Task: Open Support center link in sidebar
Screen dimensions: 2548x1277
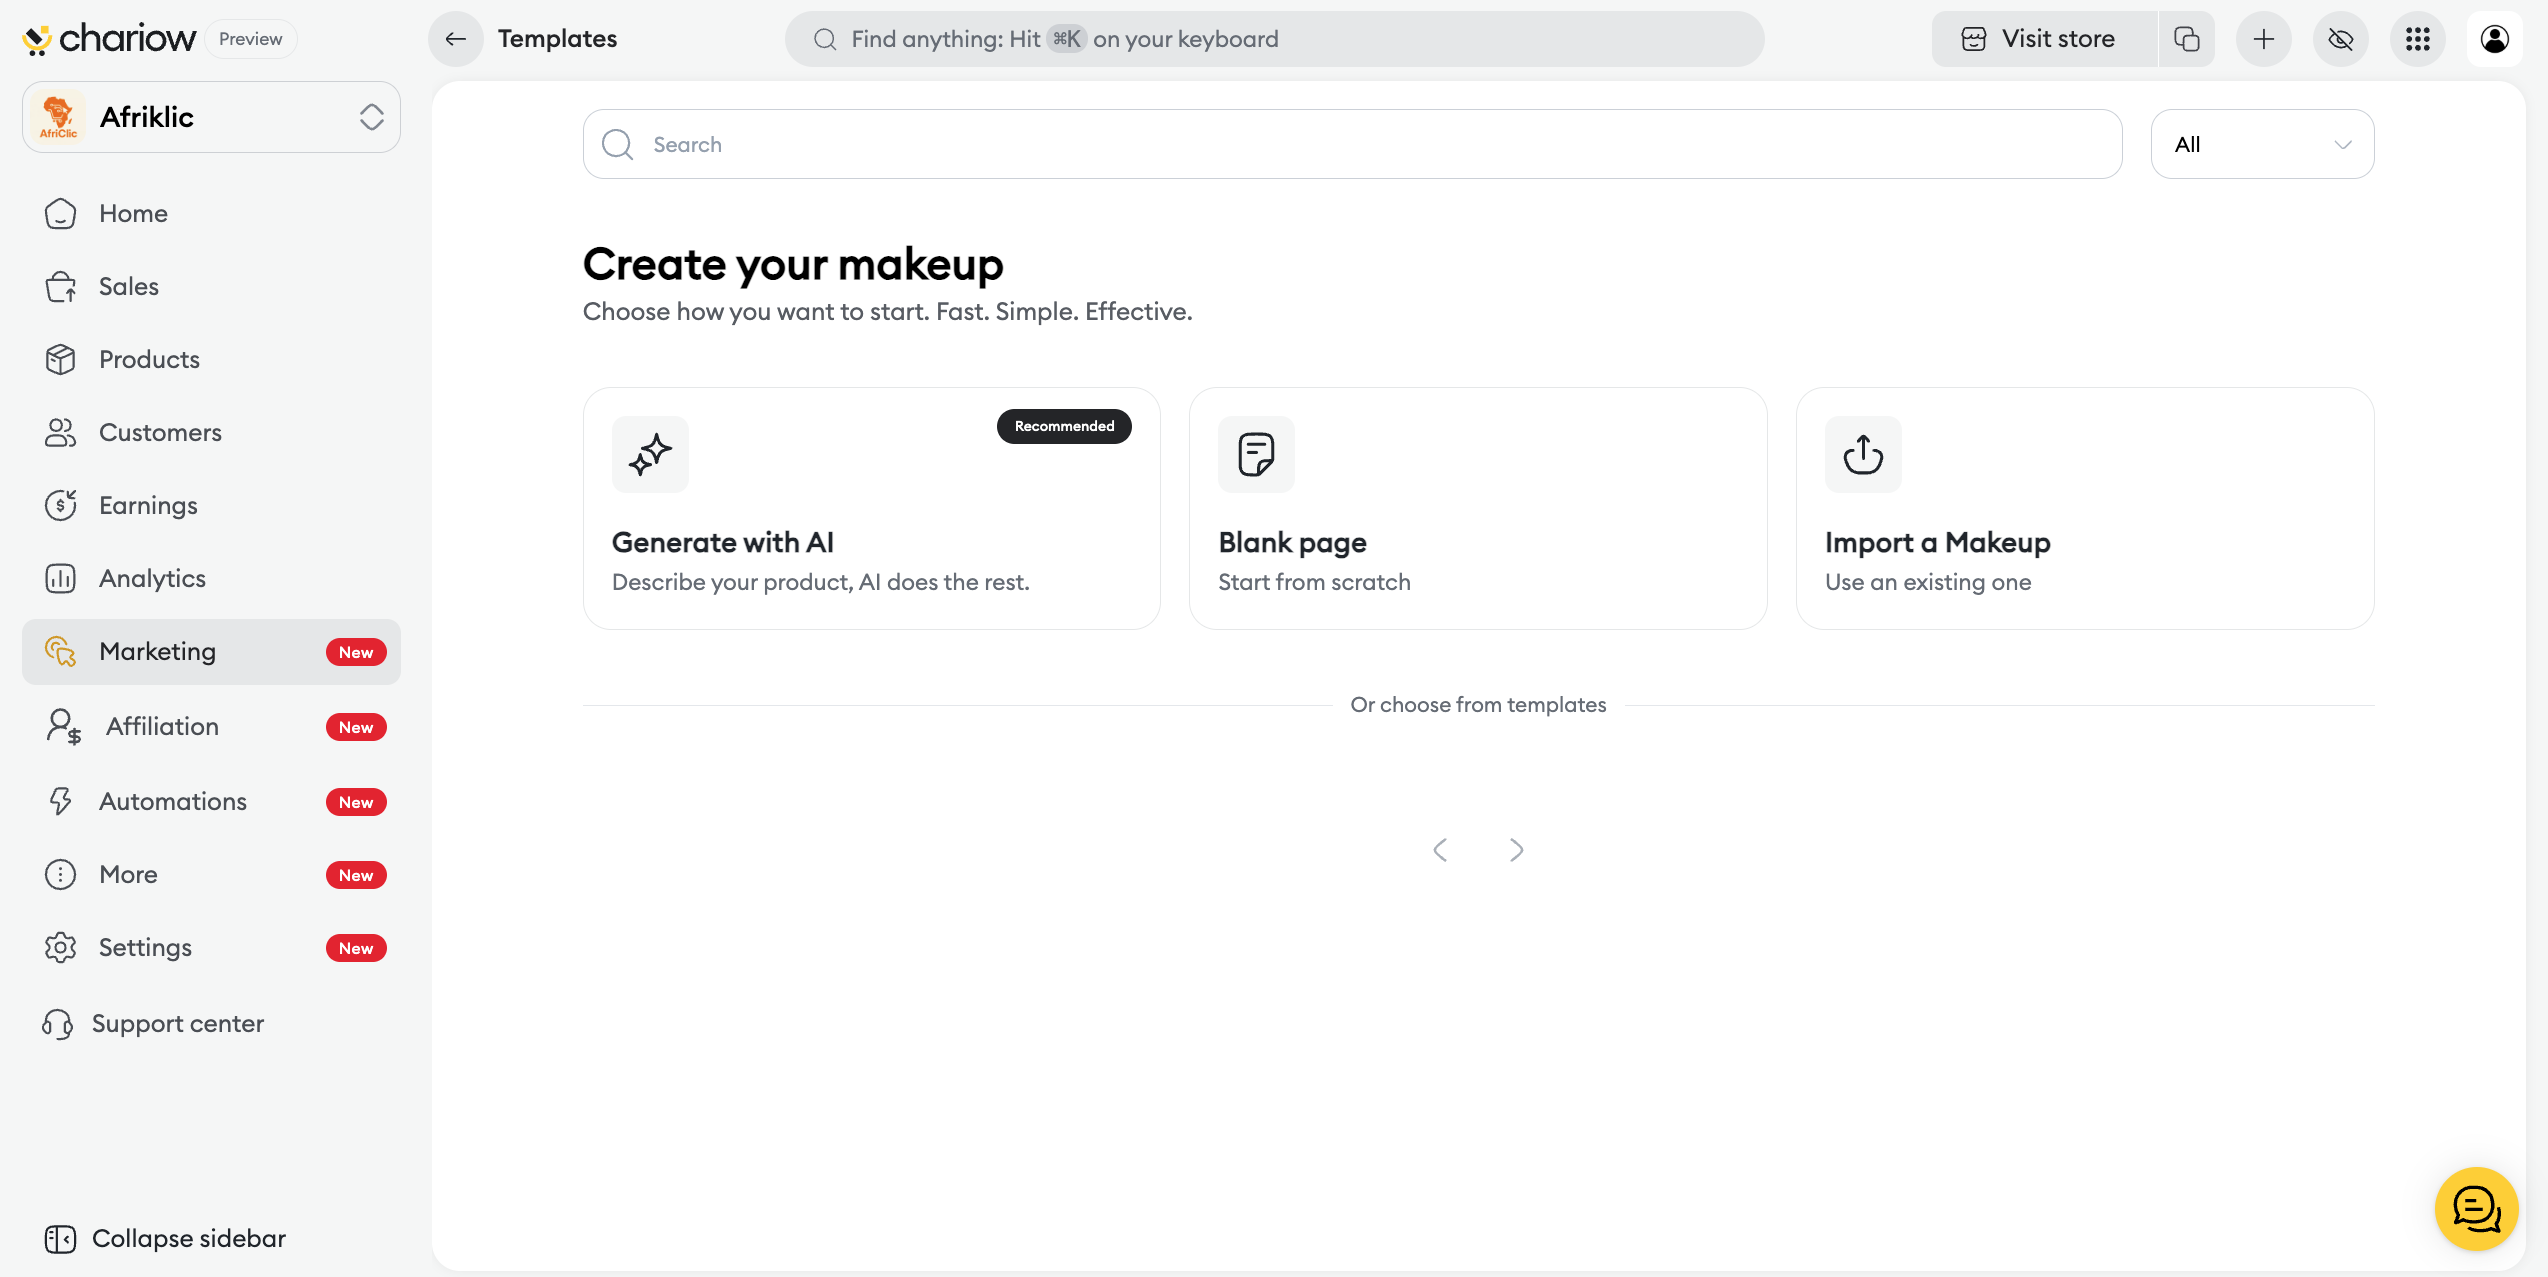Action: pos(177,1024)
